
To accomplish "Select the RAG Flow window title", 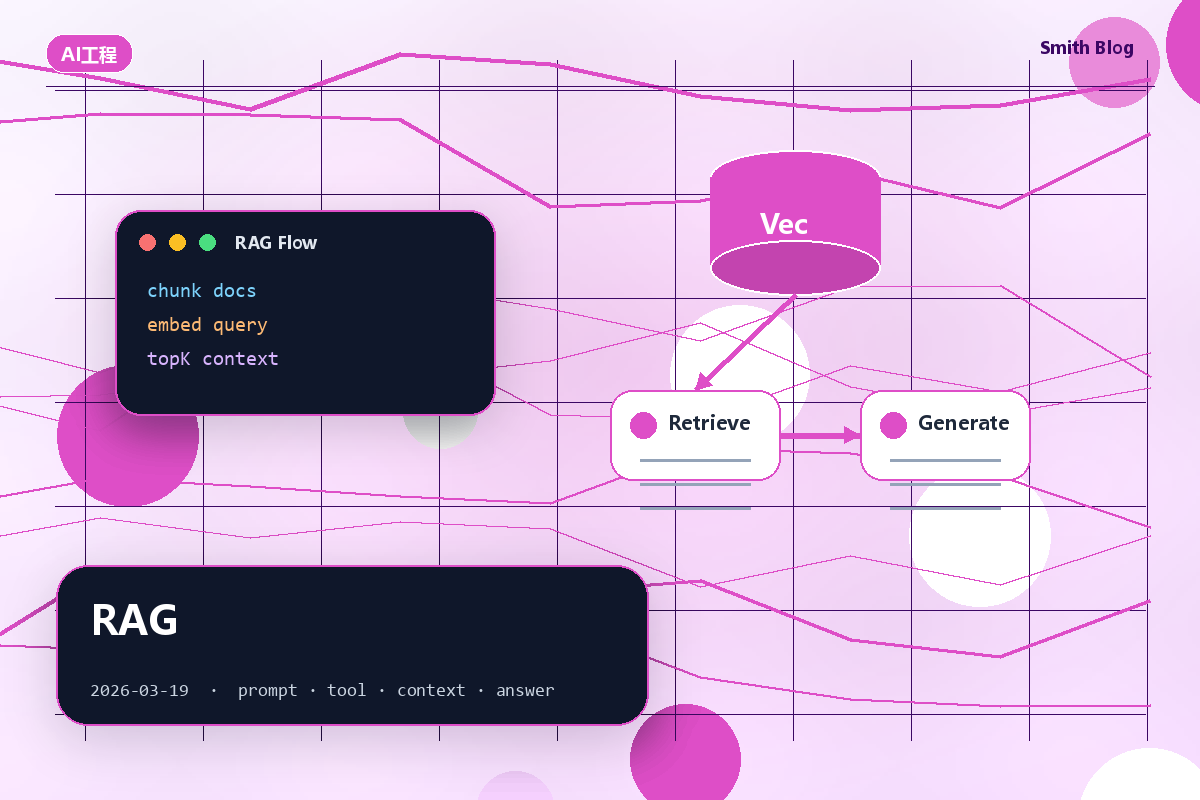I will point(276,242).
